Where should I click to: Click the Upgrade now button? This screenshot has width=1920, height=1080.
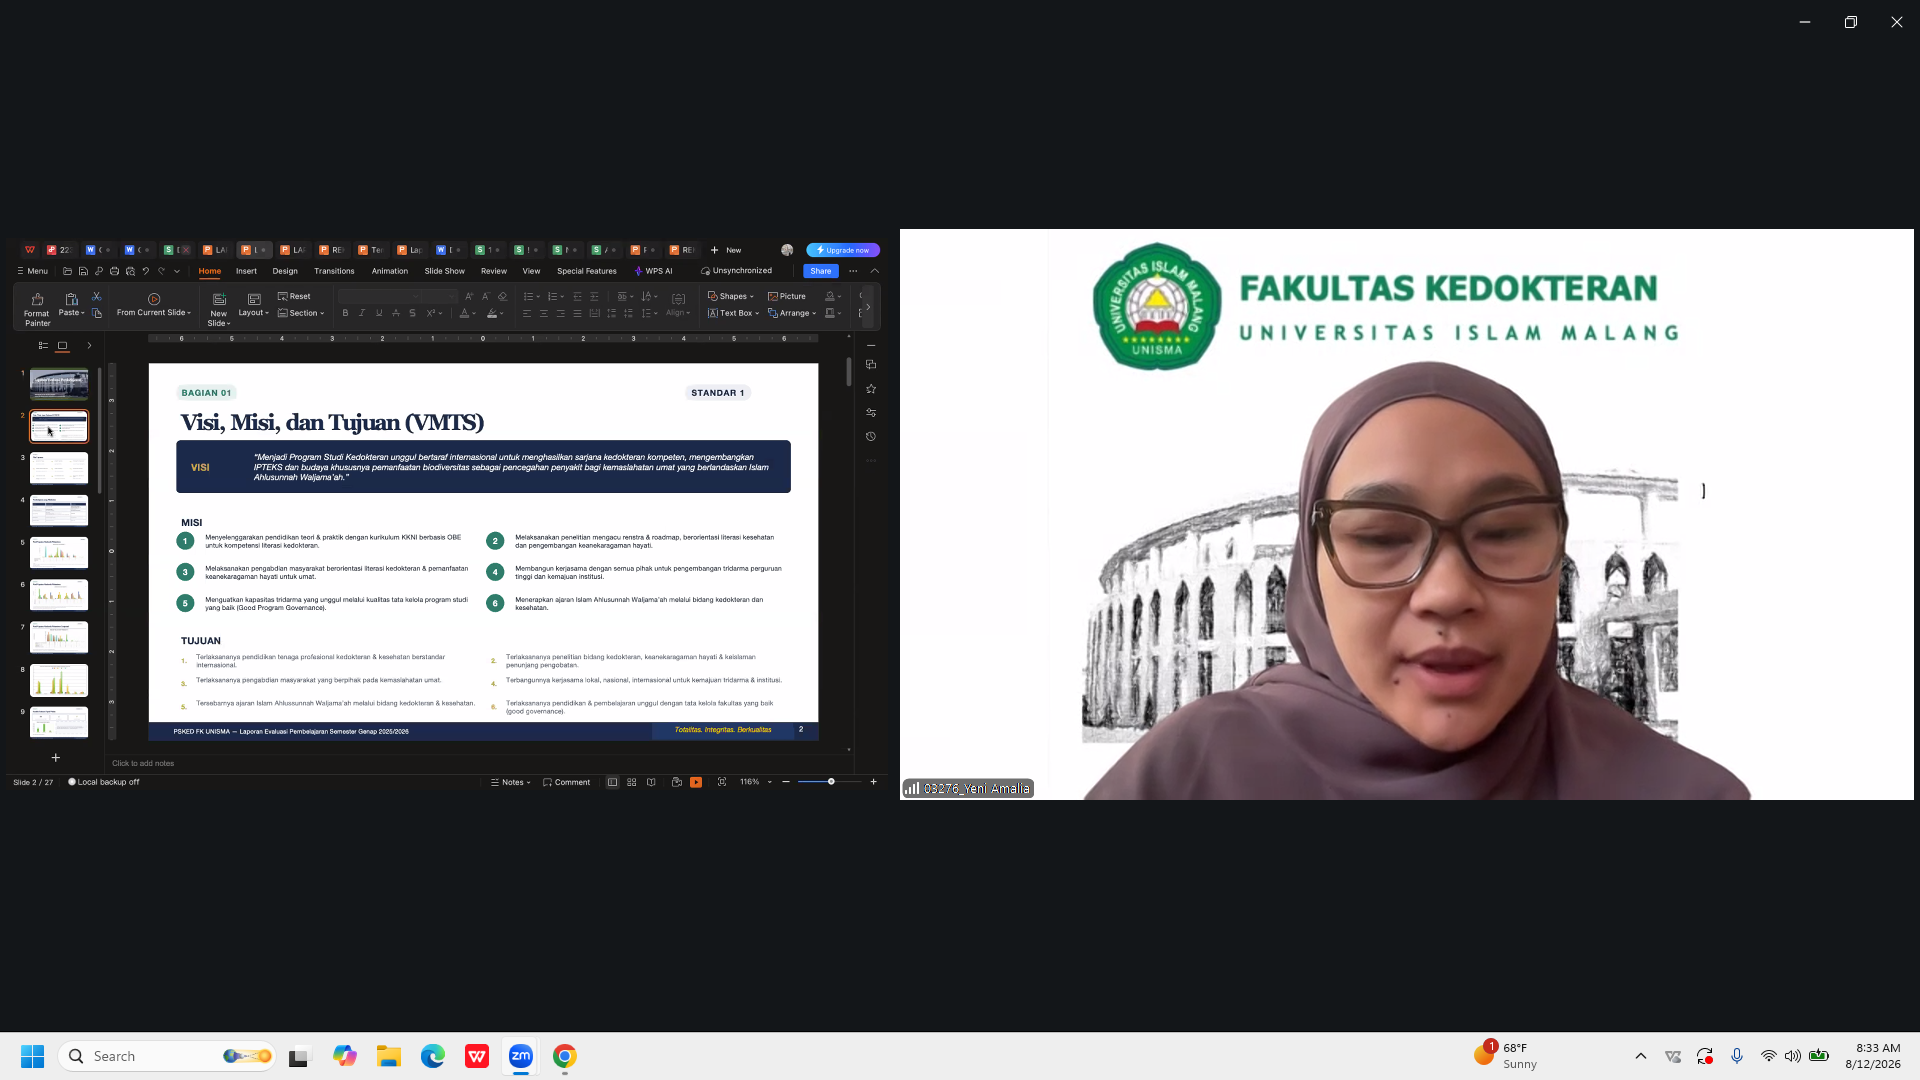pyautogui.click(x=843, y=250)
